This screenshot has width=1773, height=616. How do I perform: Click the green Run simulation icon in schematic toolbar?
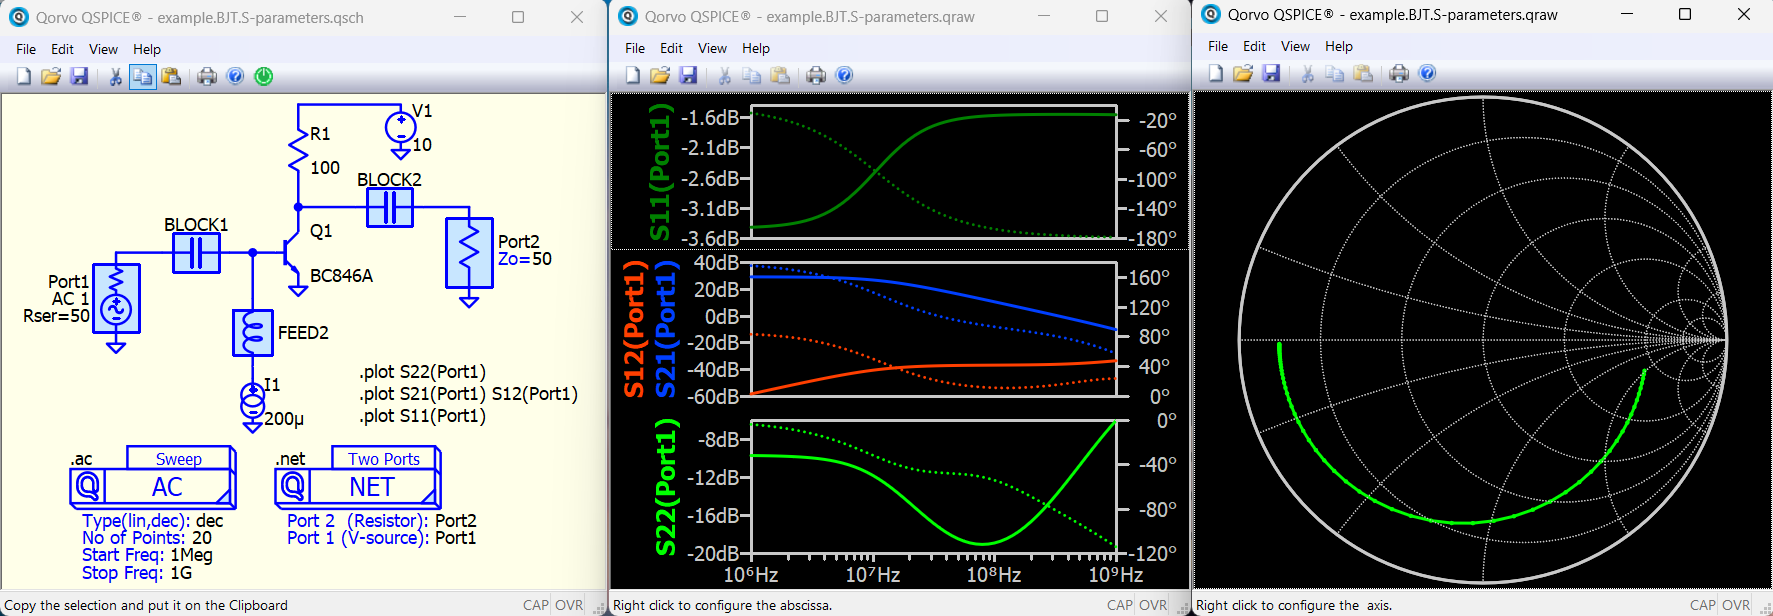264,76
